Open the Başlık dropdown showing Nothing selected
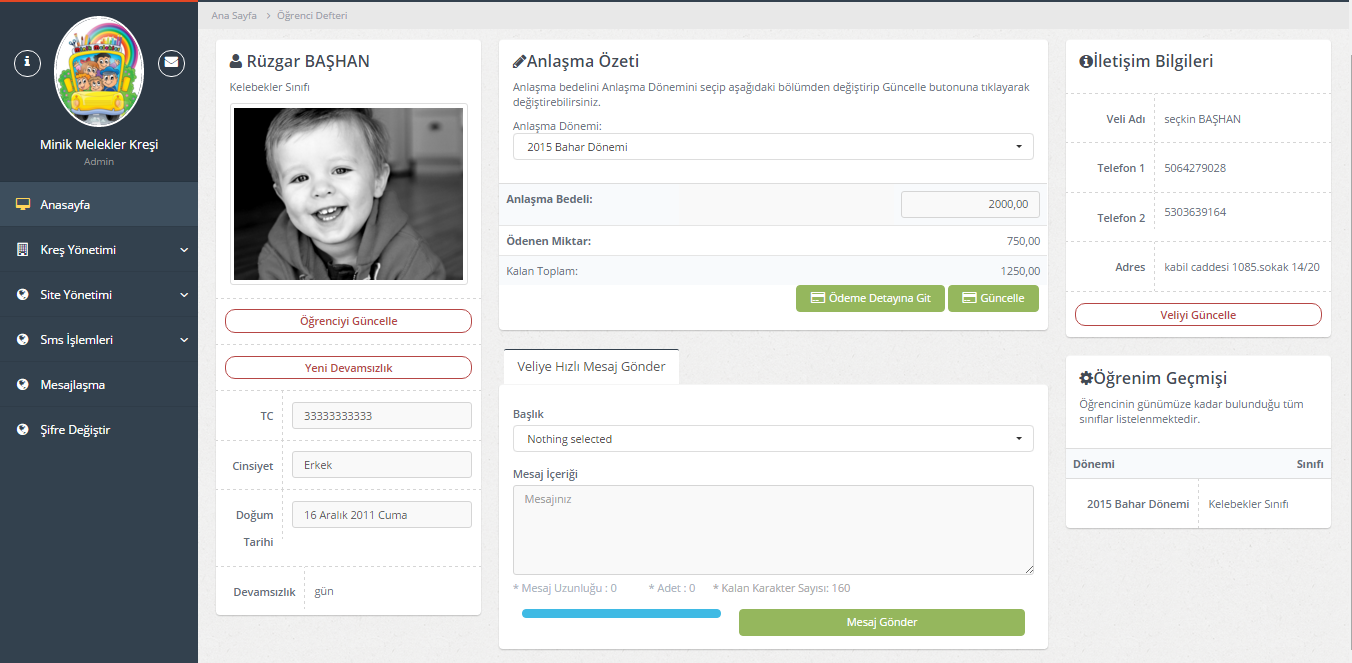1352x663 pixels. click(772, 439)
